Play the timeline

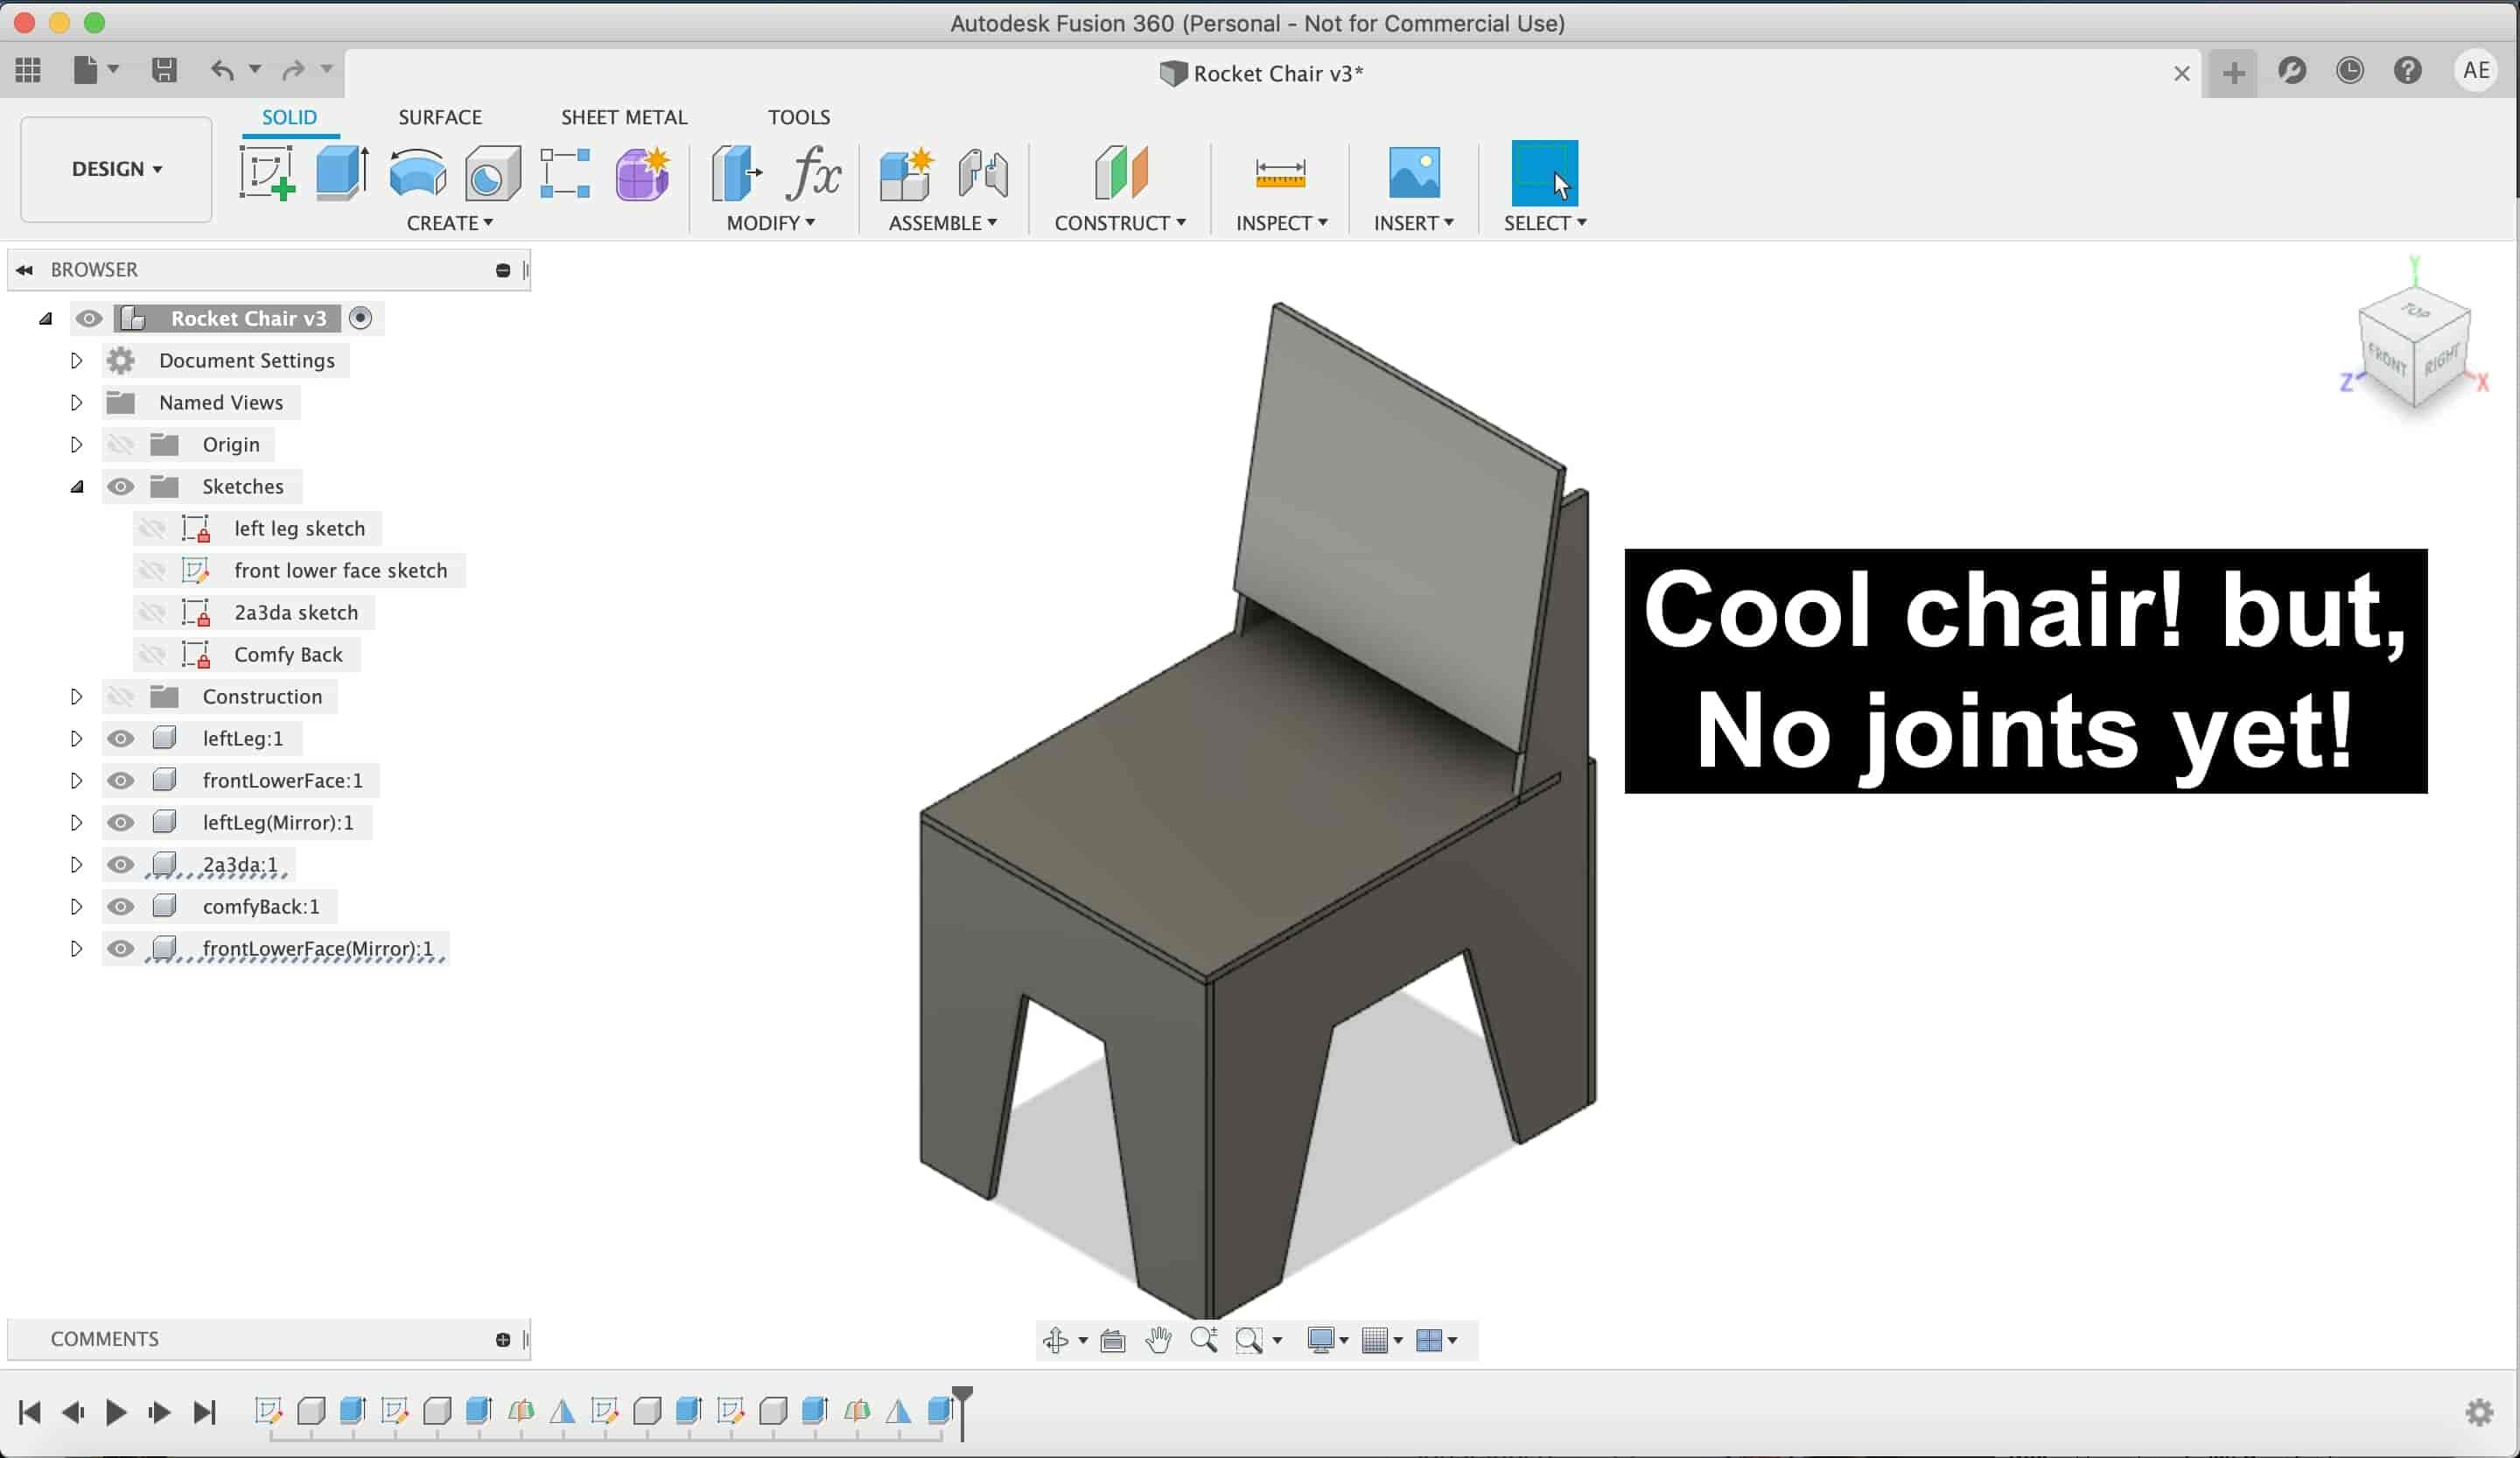[116, 1412]
